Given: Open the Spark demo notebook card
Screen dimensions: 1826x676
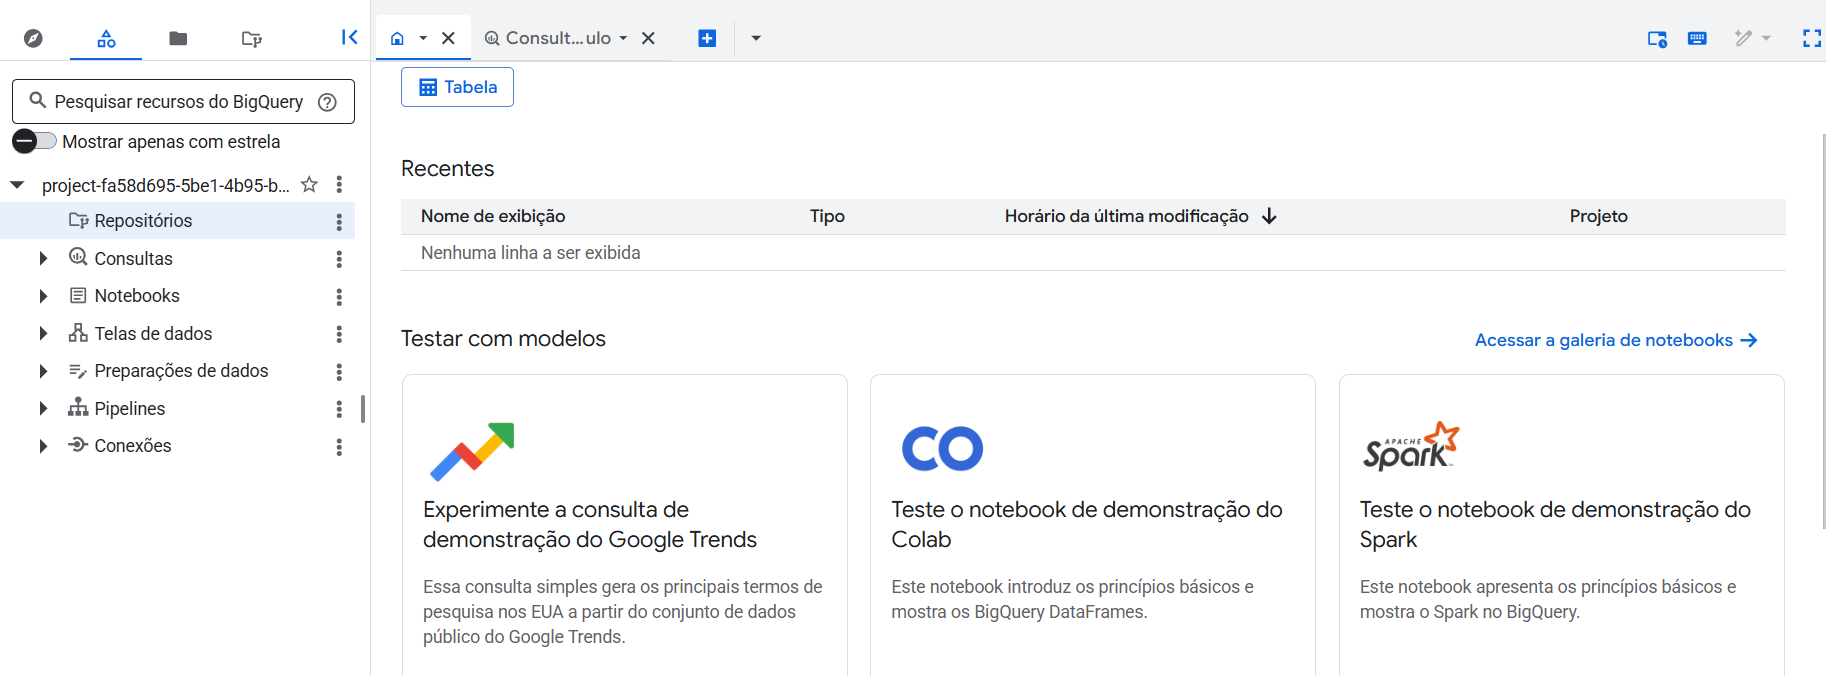Looking at the screenshot, I should (1562, 525).
